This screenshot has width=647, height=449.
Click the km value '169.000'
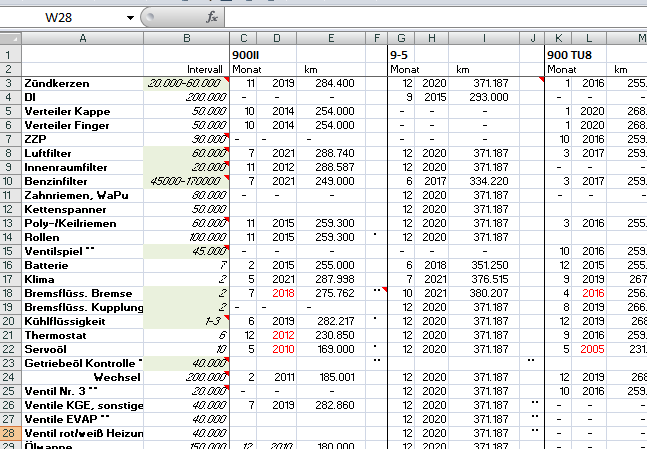pyautogui.click(x=331, y=350)
